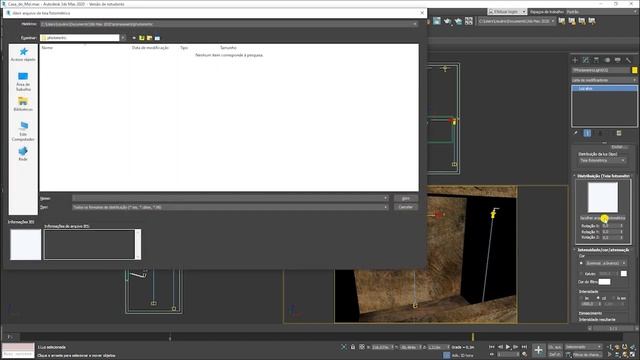The image size is (640, 360).
Task: Click the Z rotation value field
Action: click(x=611, y=237)
